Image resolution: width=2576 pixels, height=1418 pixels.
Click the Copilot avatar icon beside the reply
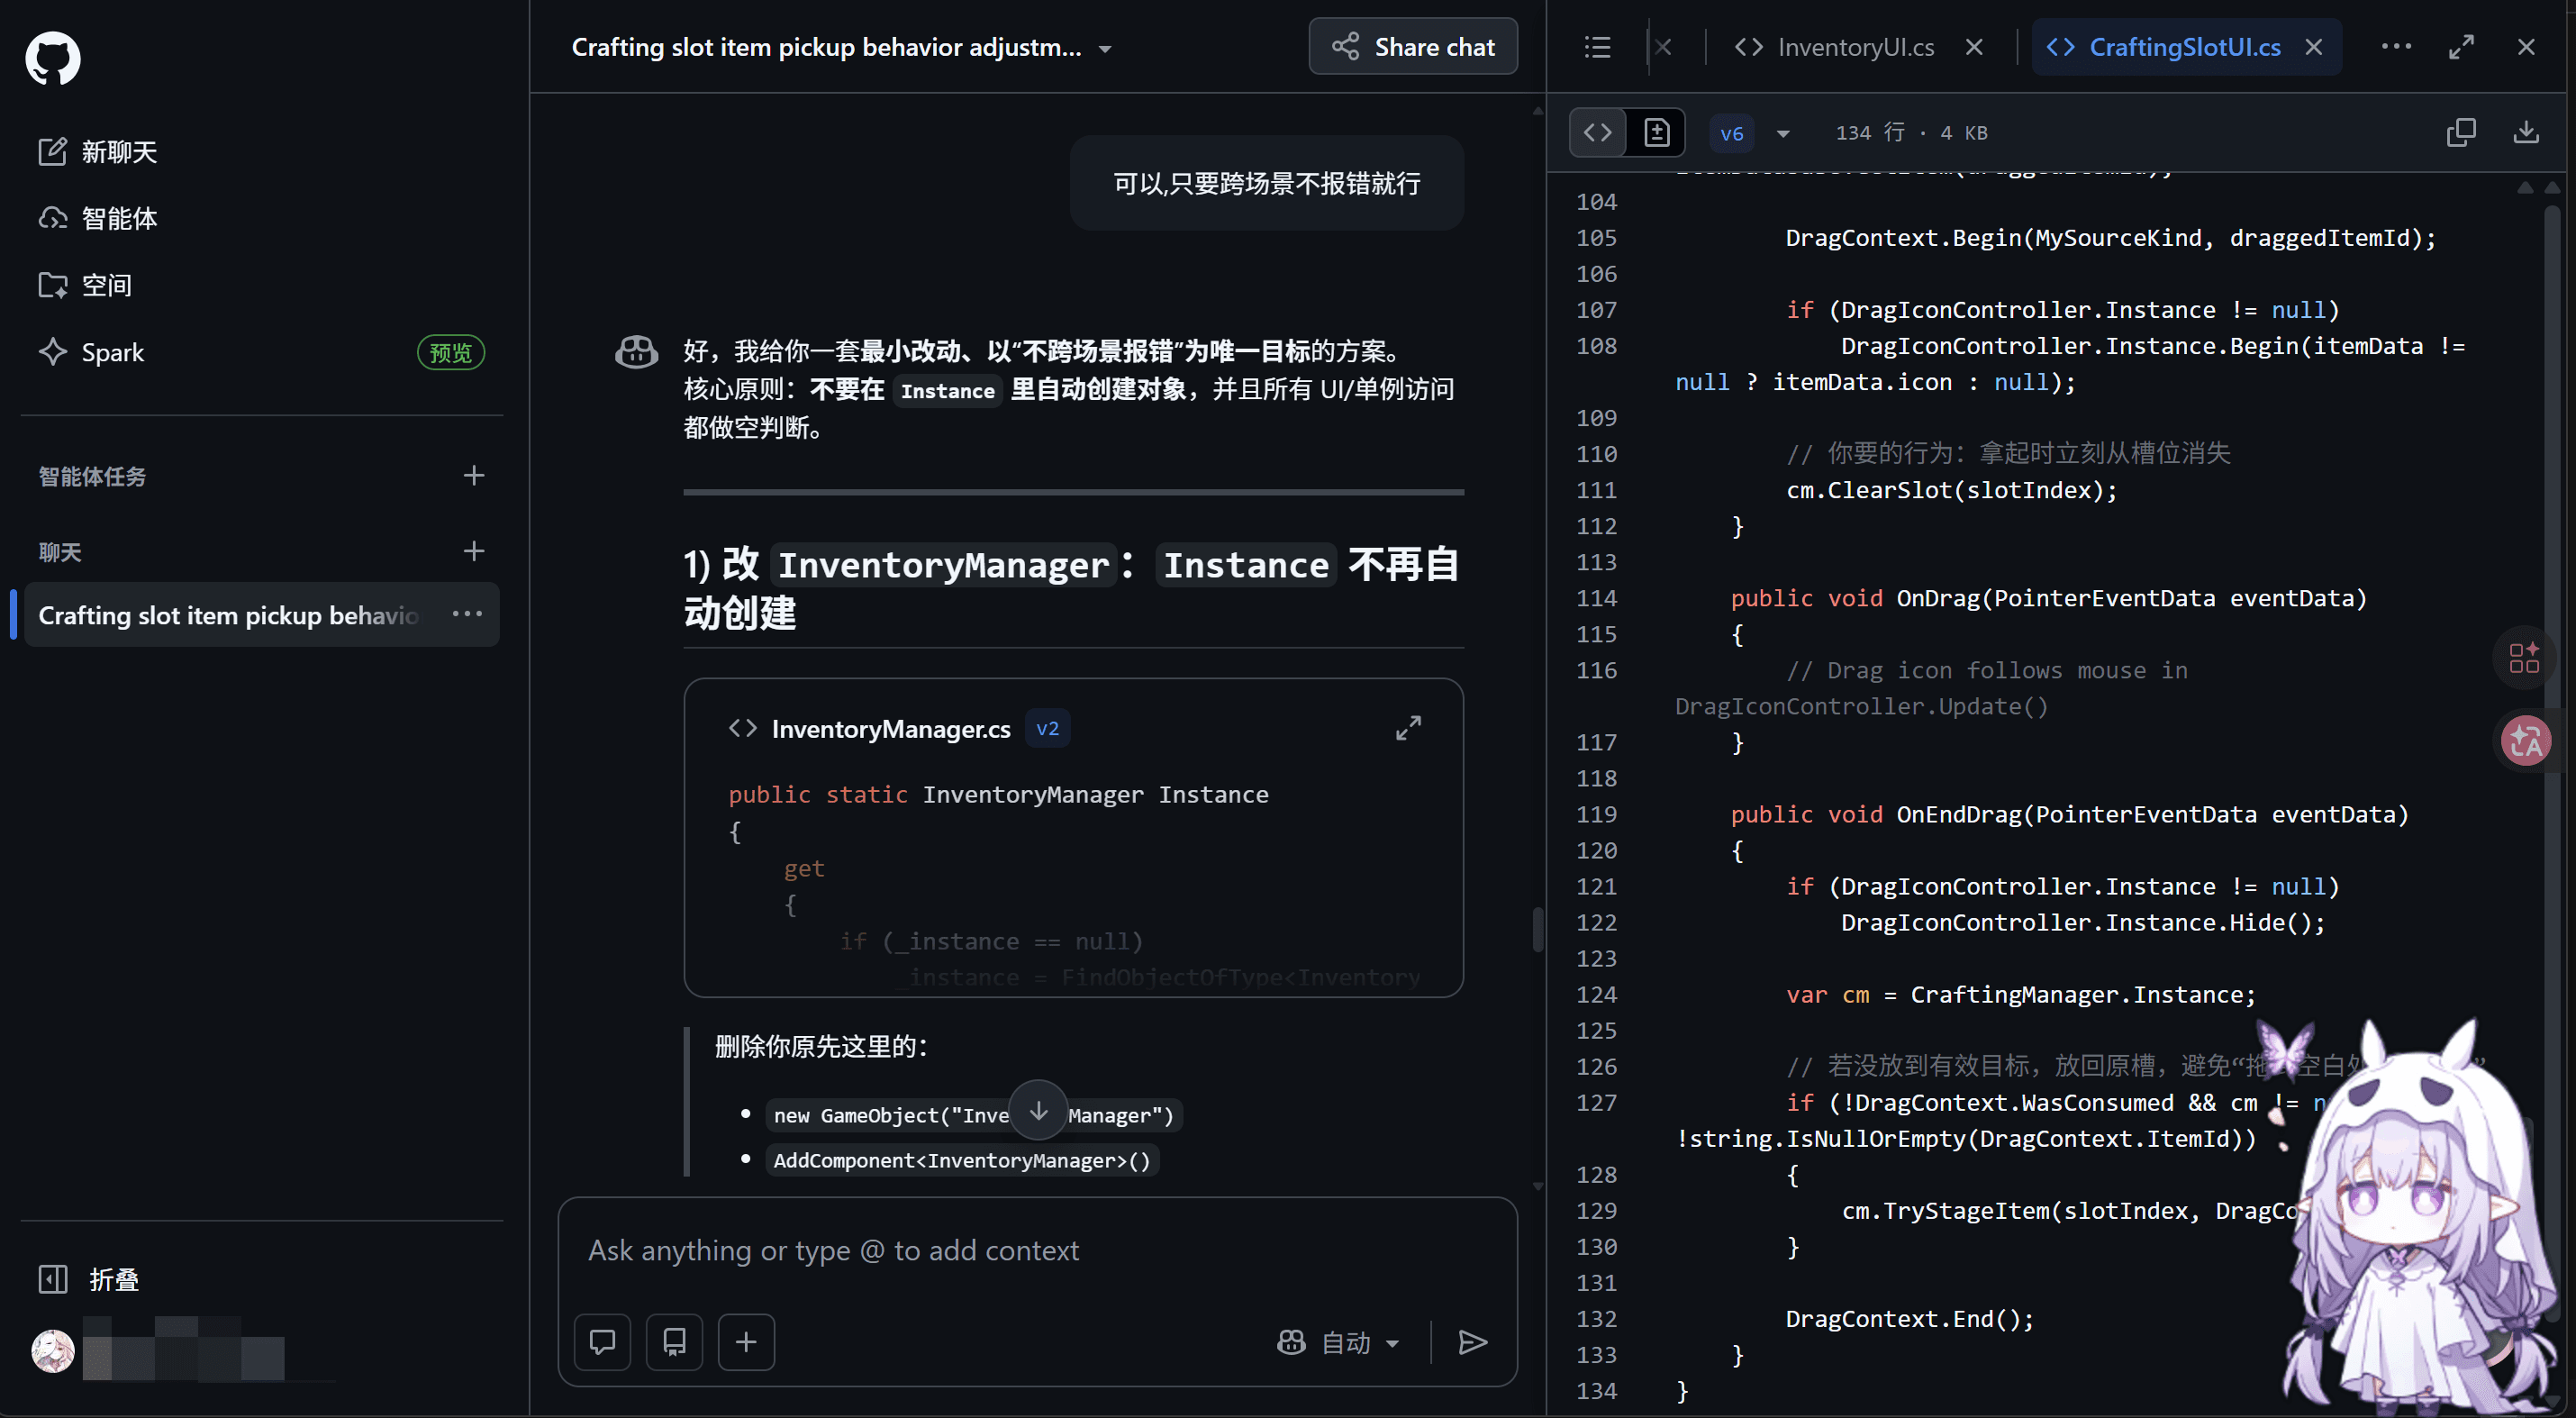[636, 352]
